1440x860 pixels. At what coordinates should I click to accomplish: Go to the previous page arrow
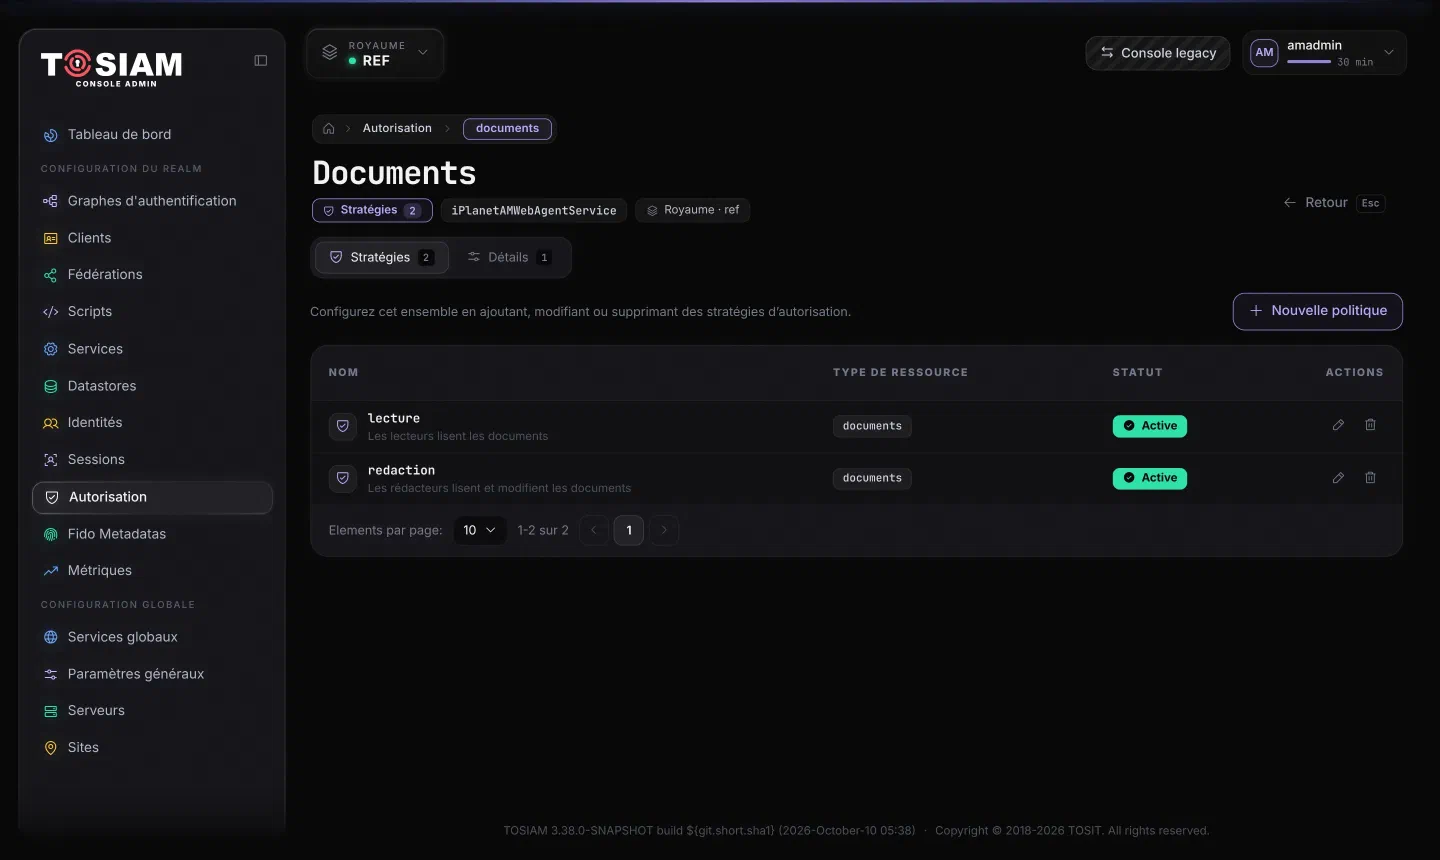click(594, 530)
